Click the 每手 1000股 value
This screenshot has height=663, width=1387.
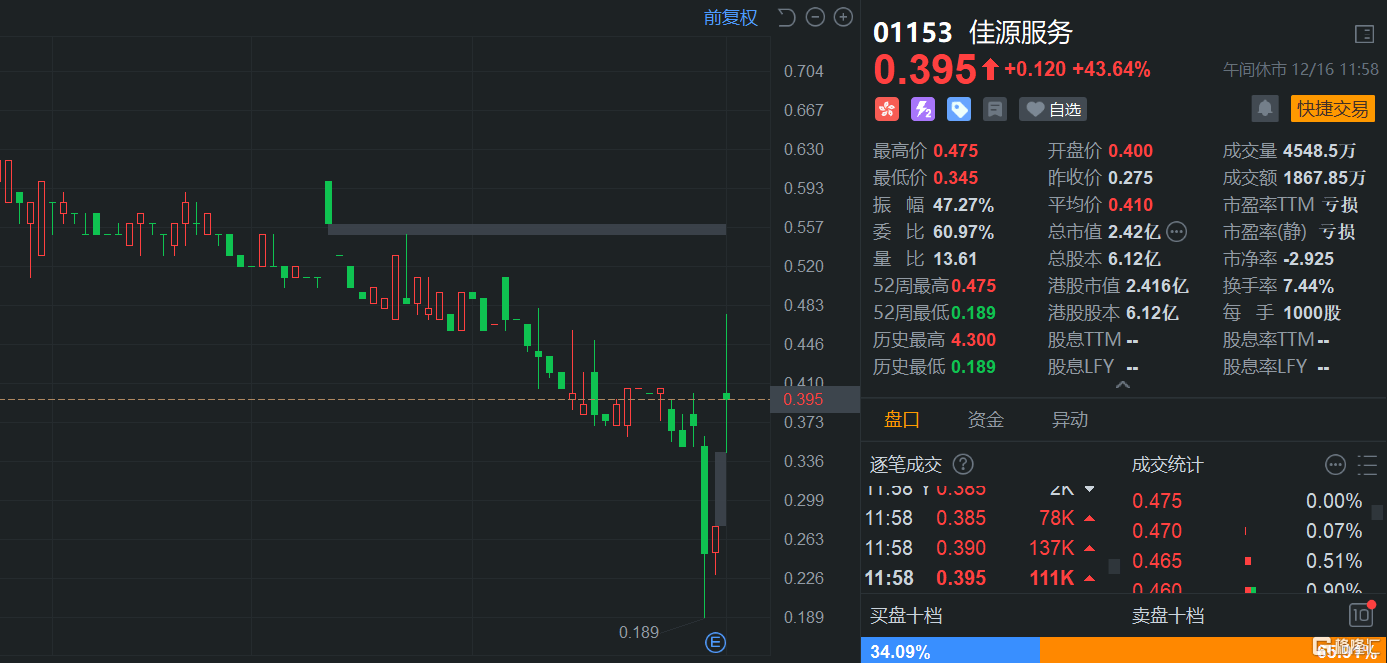tap(1312, 313)
